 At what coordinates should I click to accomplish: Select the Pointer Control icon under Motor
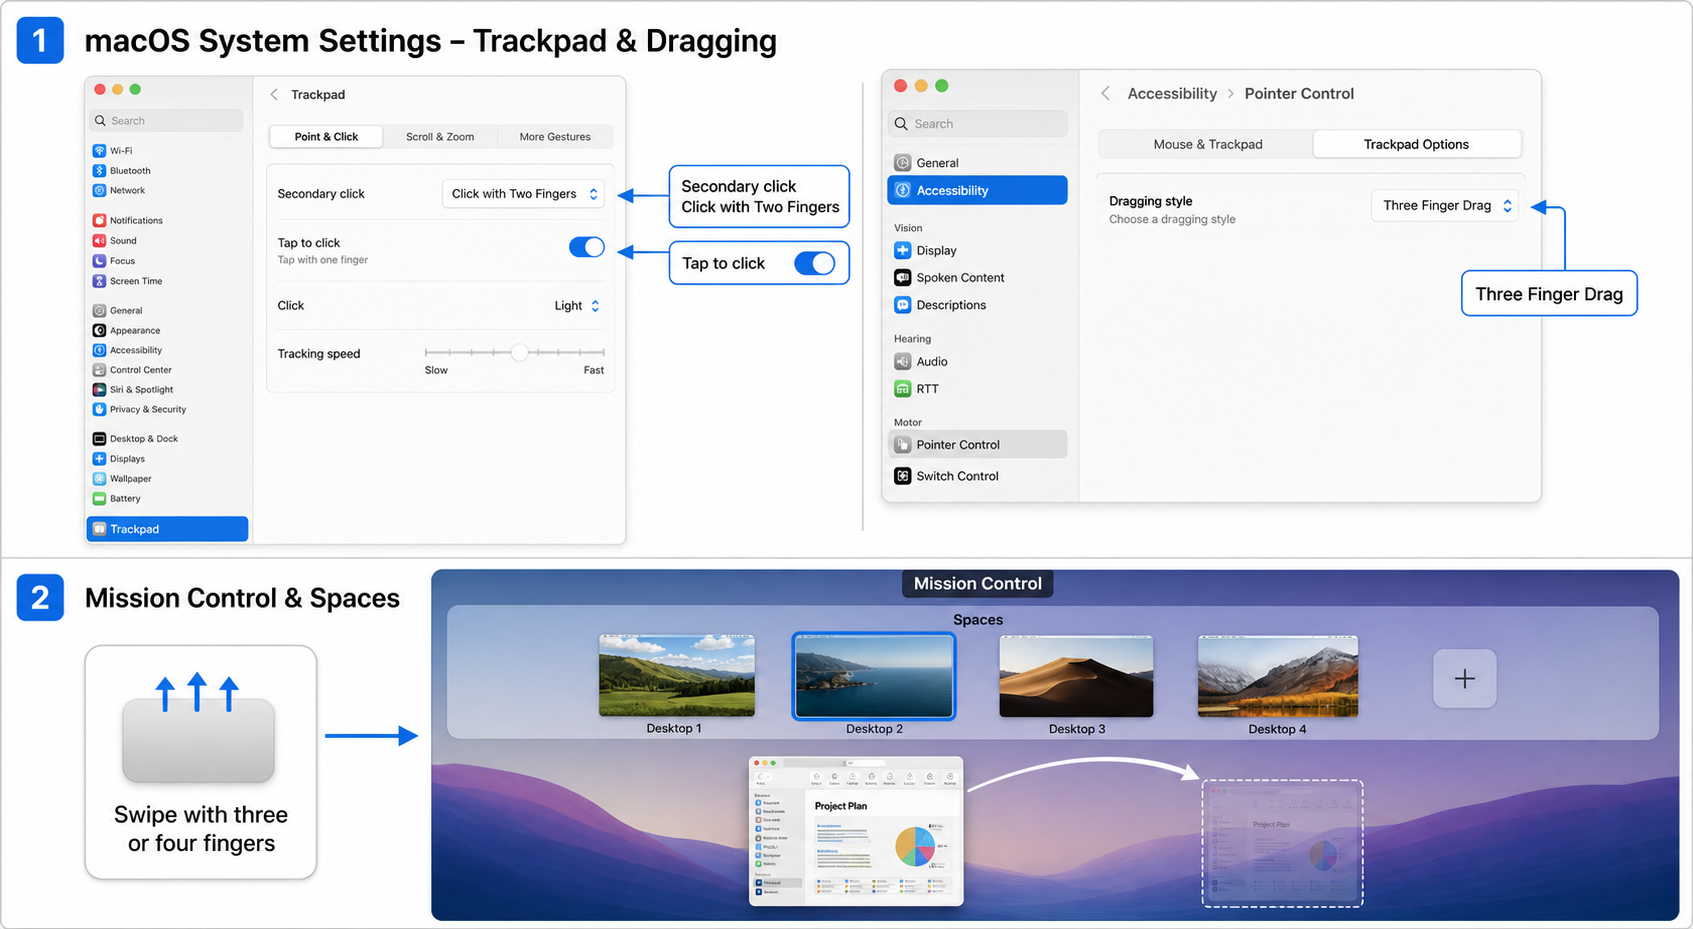(x=902, y=445)
